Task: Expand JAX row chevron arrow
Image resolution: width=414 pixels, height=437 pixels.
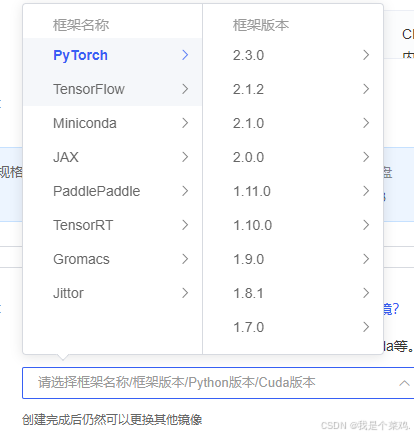Action: coord(185,157)
